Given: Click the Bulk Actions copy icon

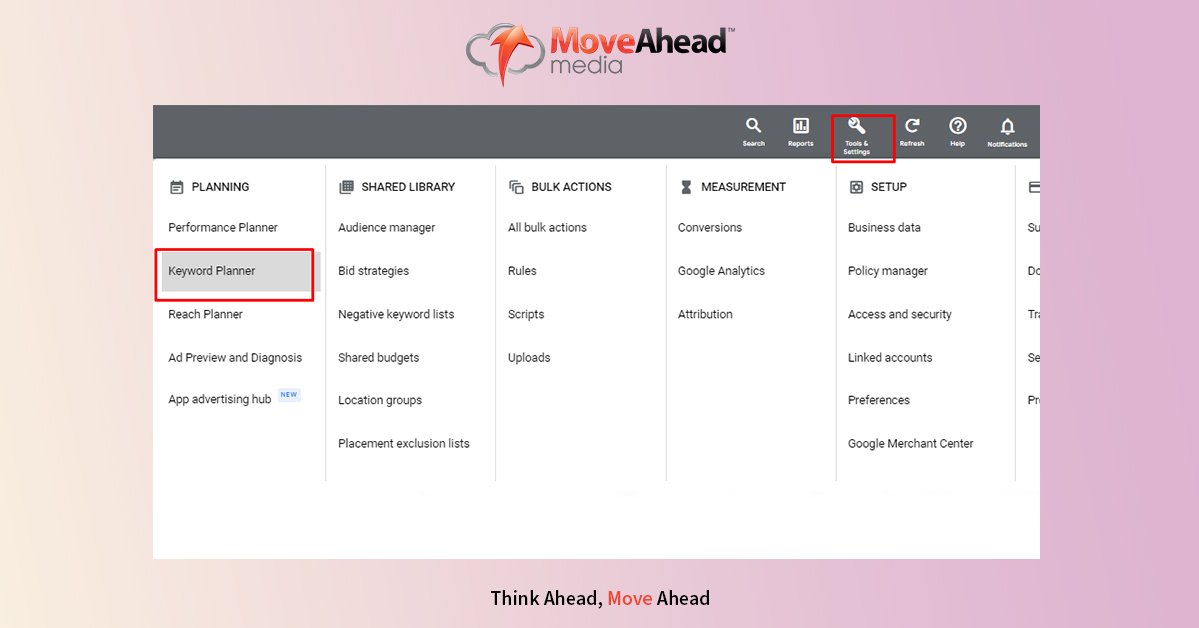Looking at the screenshot, I should [516, 187].
